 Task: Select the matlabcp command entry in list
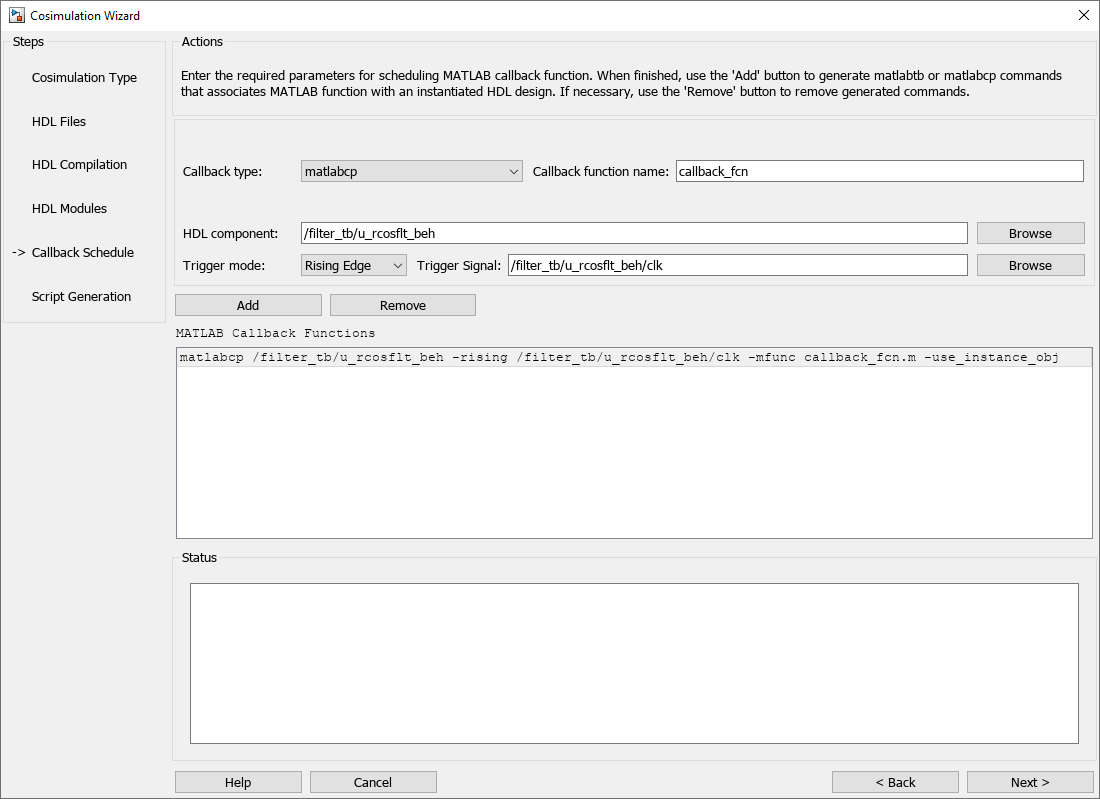pos(618,358)
